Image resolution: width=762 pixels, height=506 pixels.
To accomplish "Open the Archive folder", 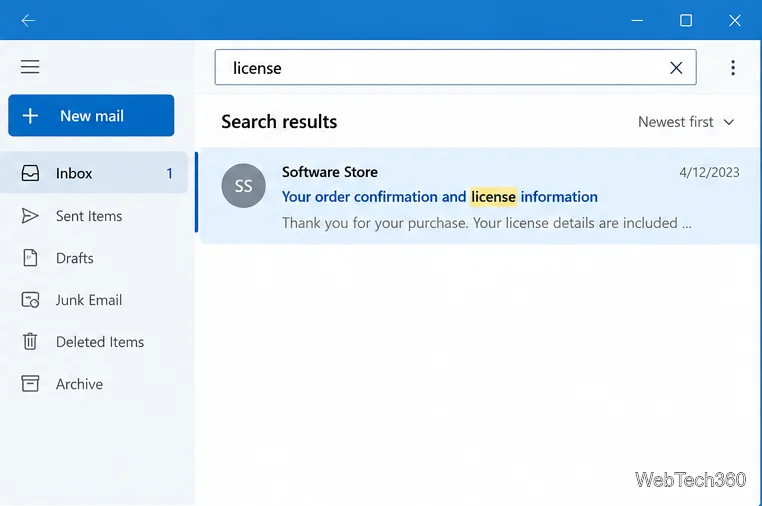I will (x=94, y=384).
